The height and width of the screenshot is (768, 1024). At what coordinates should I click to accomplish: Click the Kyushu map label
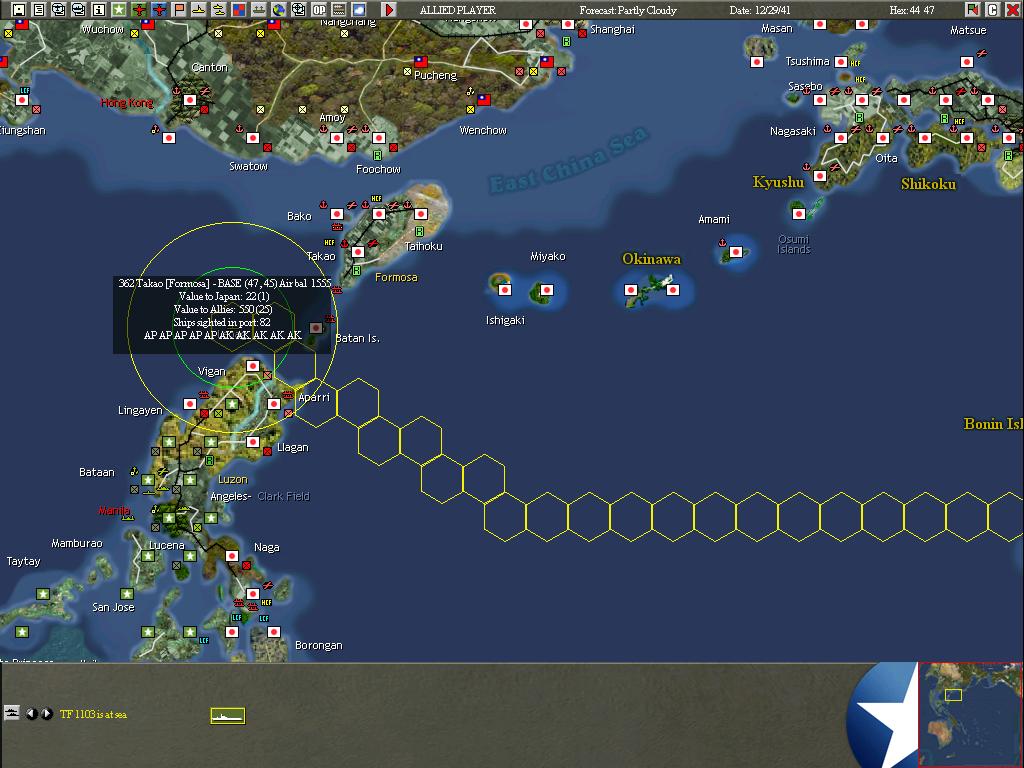[x=777, y=182]
